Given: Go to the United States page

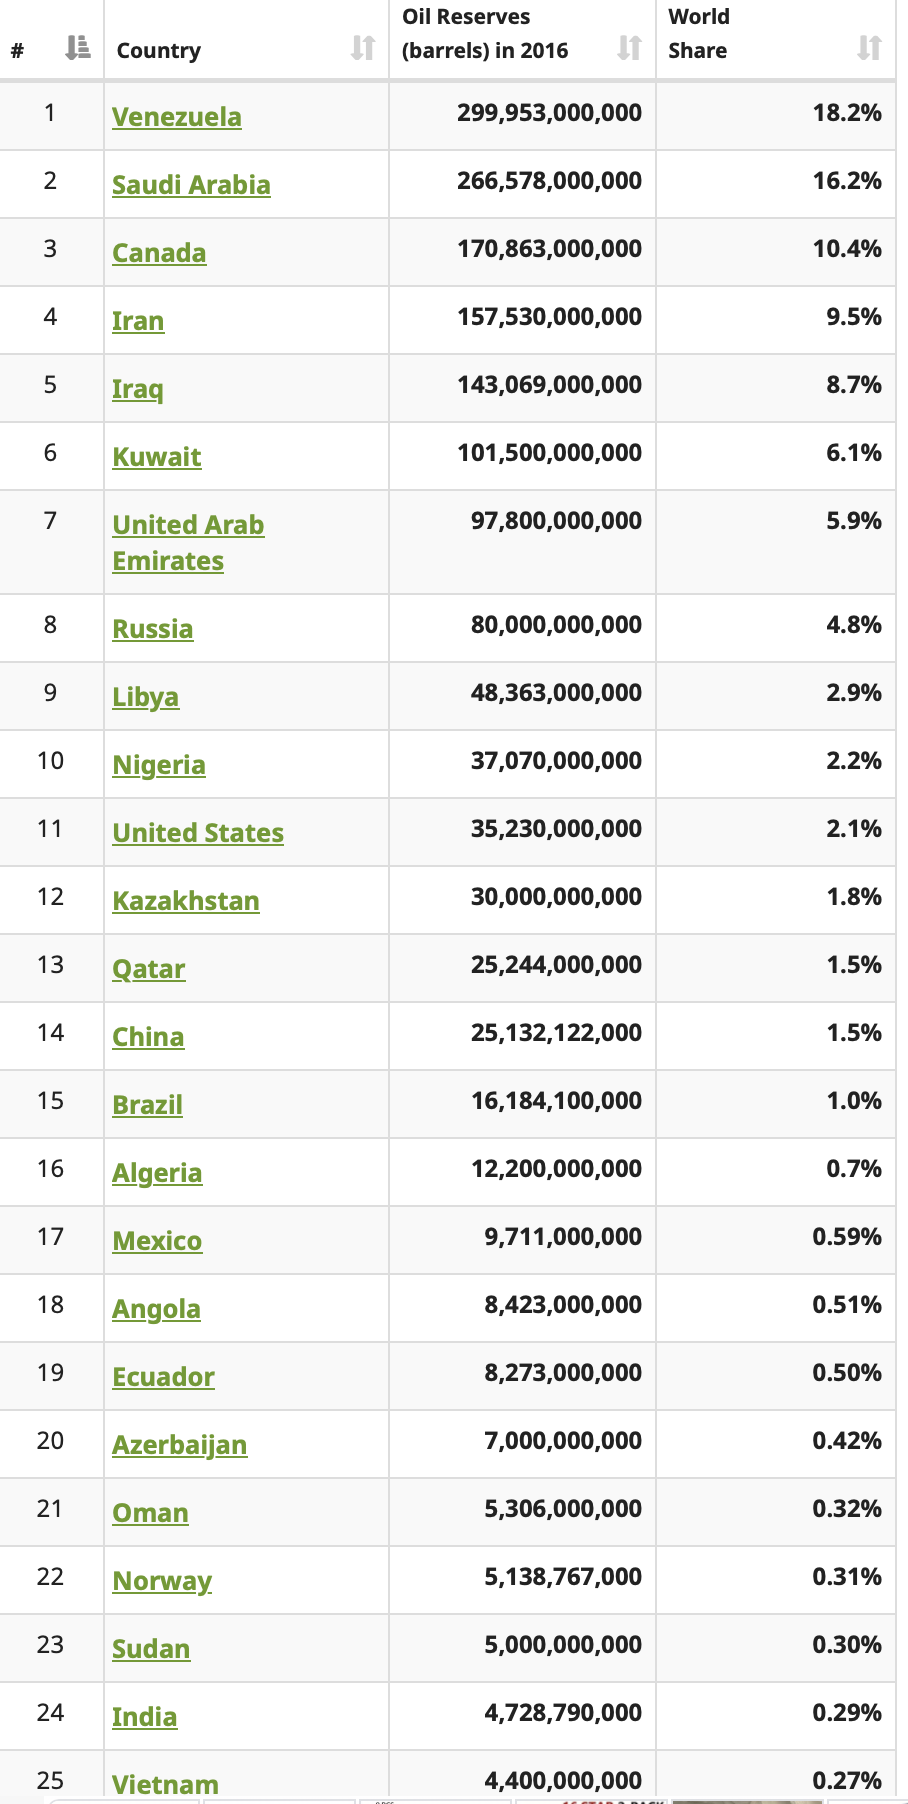Looking at the screenshot, I should coord(198,833).
